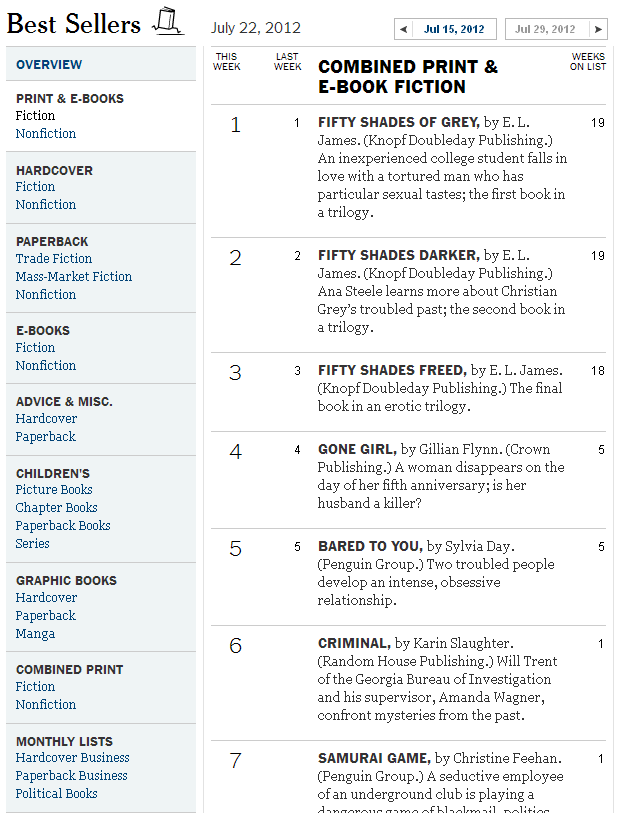Click the Best Sellers page title
This screenshot has height=813, width=618.
[x=73, y=23]
